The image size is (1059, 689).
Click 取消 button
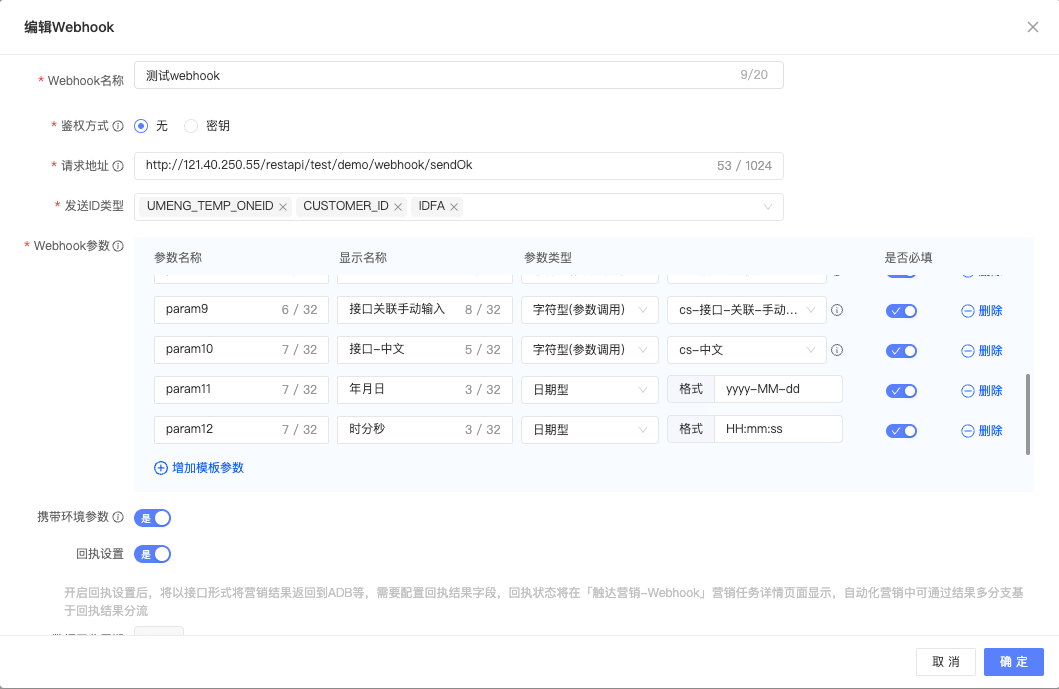coord(946,662)
